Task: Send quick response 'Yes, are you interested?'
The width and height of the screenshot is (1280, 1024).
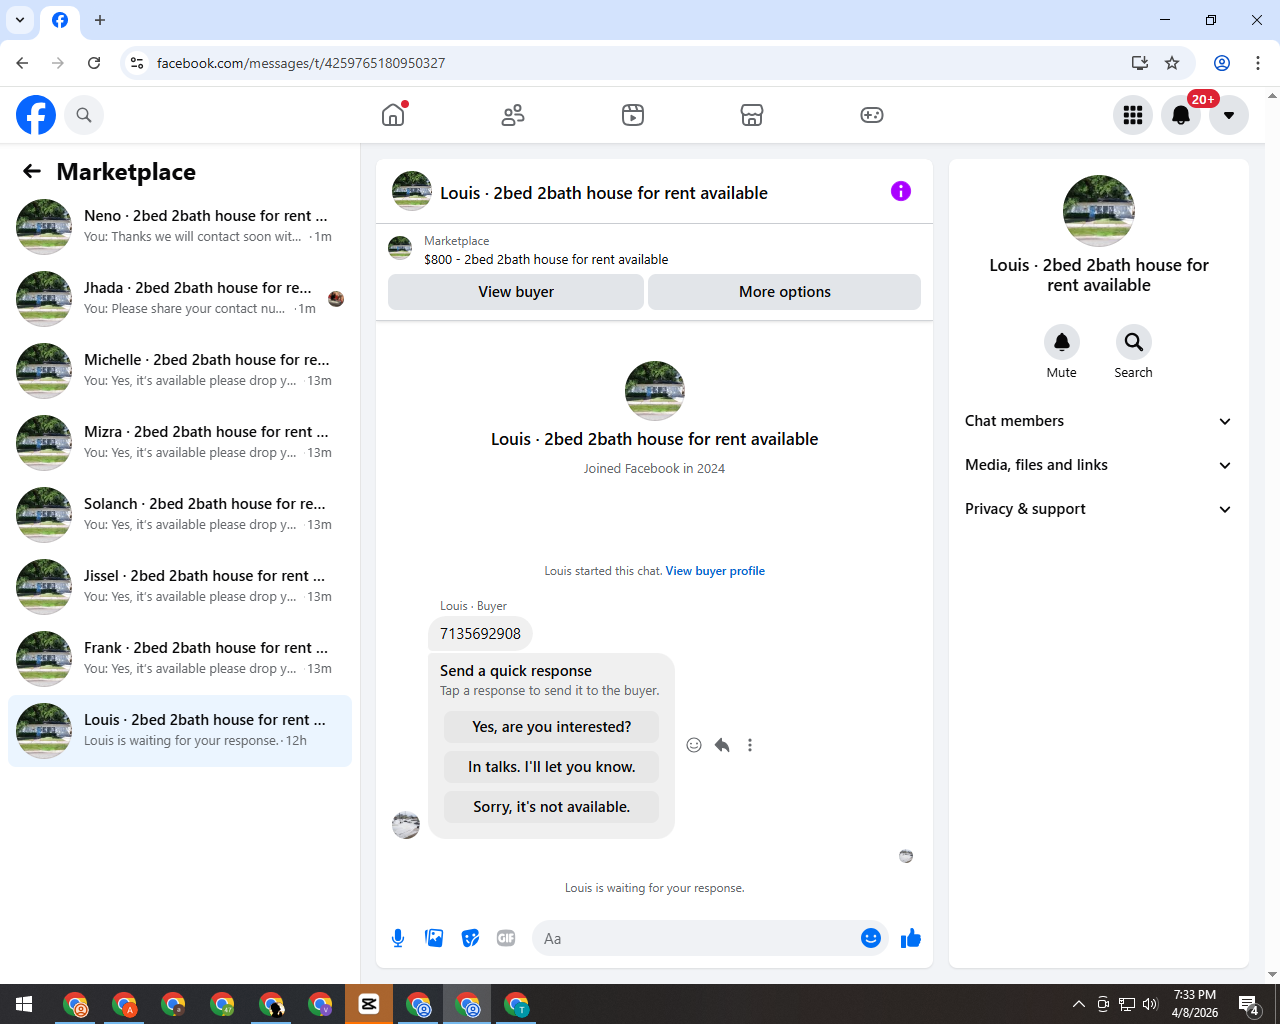Action: 552,727
